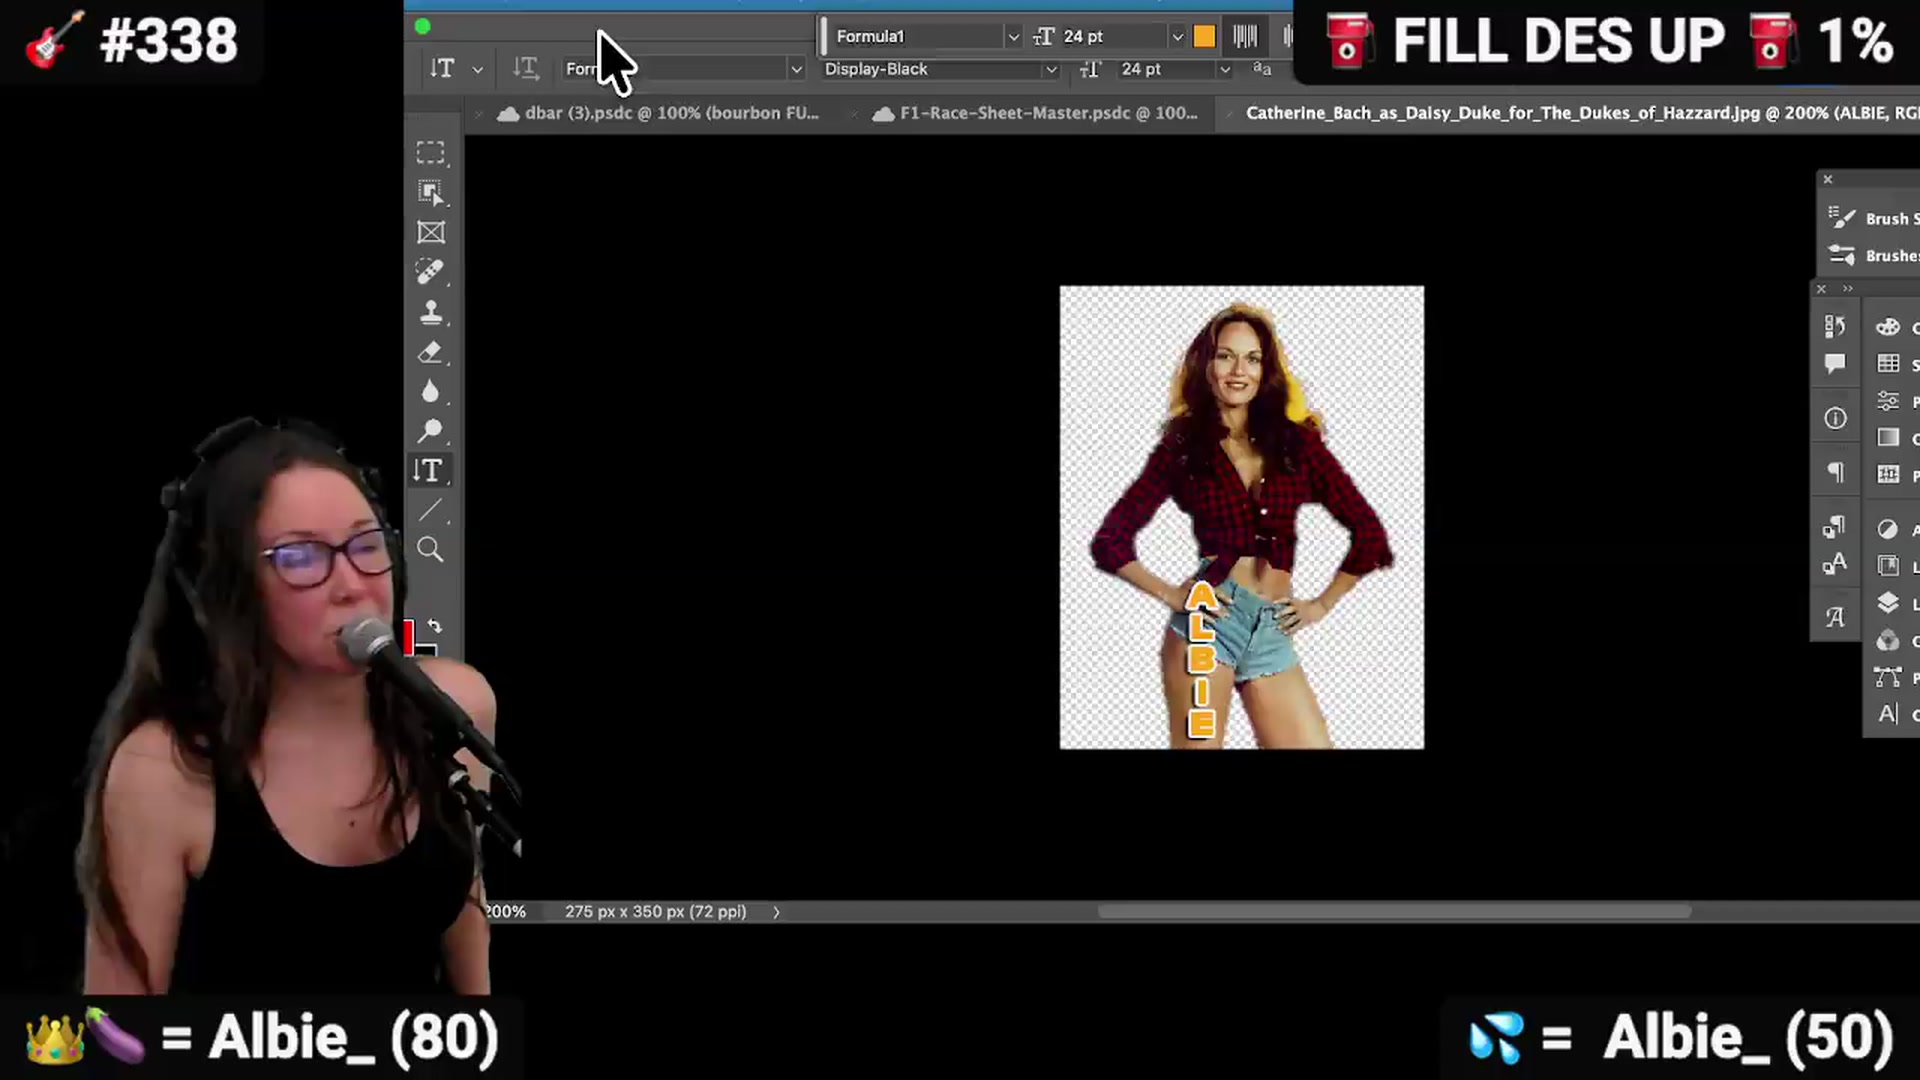
Task: Open Brush Settings panel
Action: 1872,218
